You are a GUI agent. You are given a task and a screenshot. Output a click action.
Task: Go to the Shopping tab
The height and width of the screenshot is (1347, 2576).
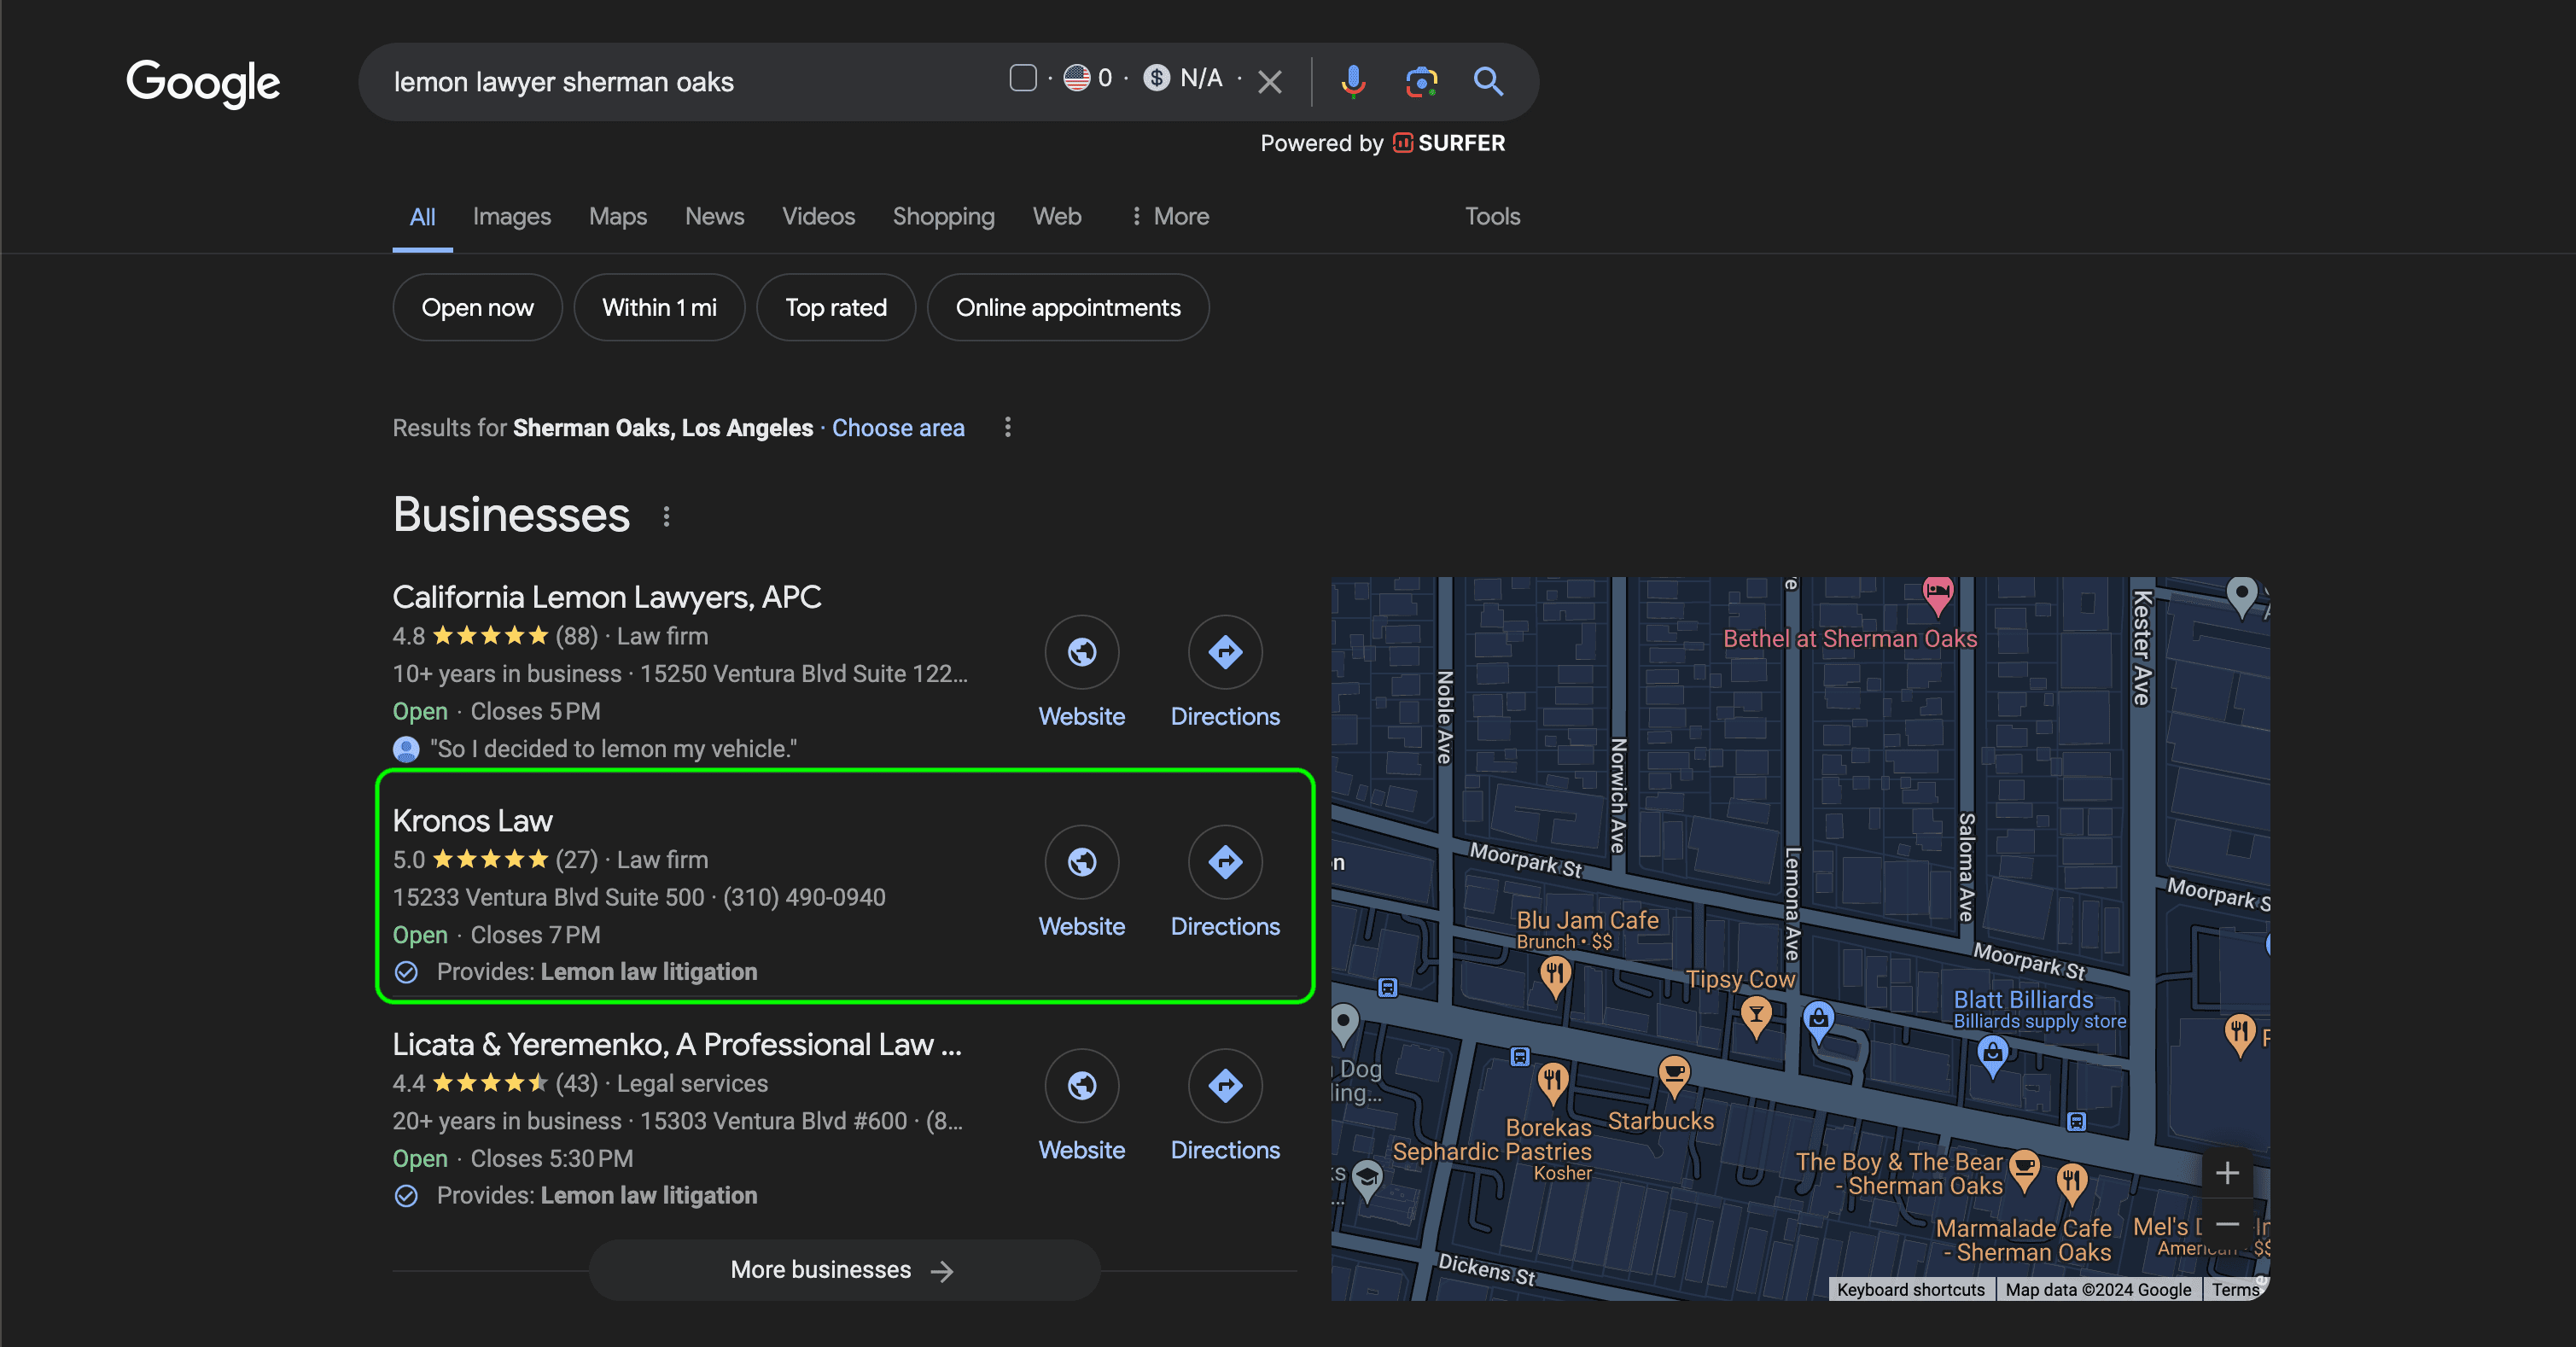click(x=943, y=216)
